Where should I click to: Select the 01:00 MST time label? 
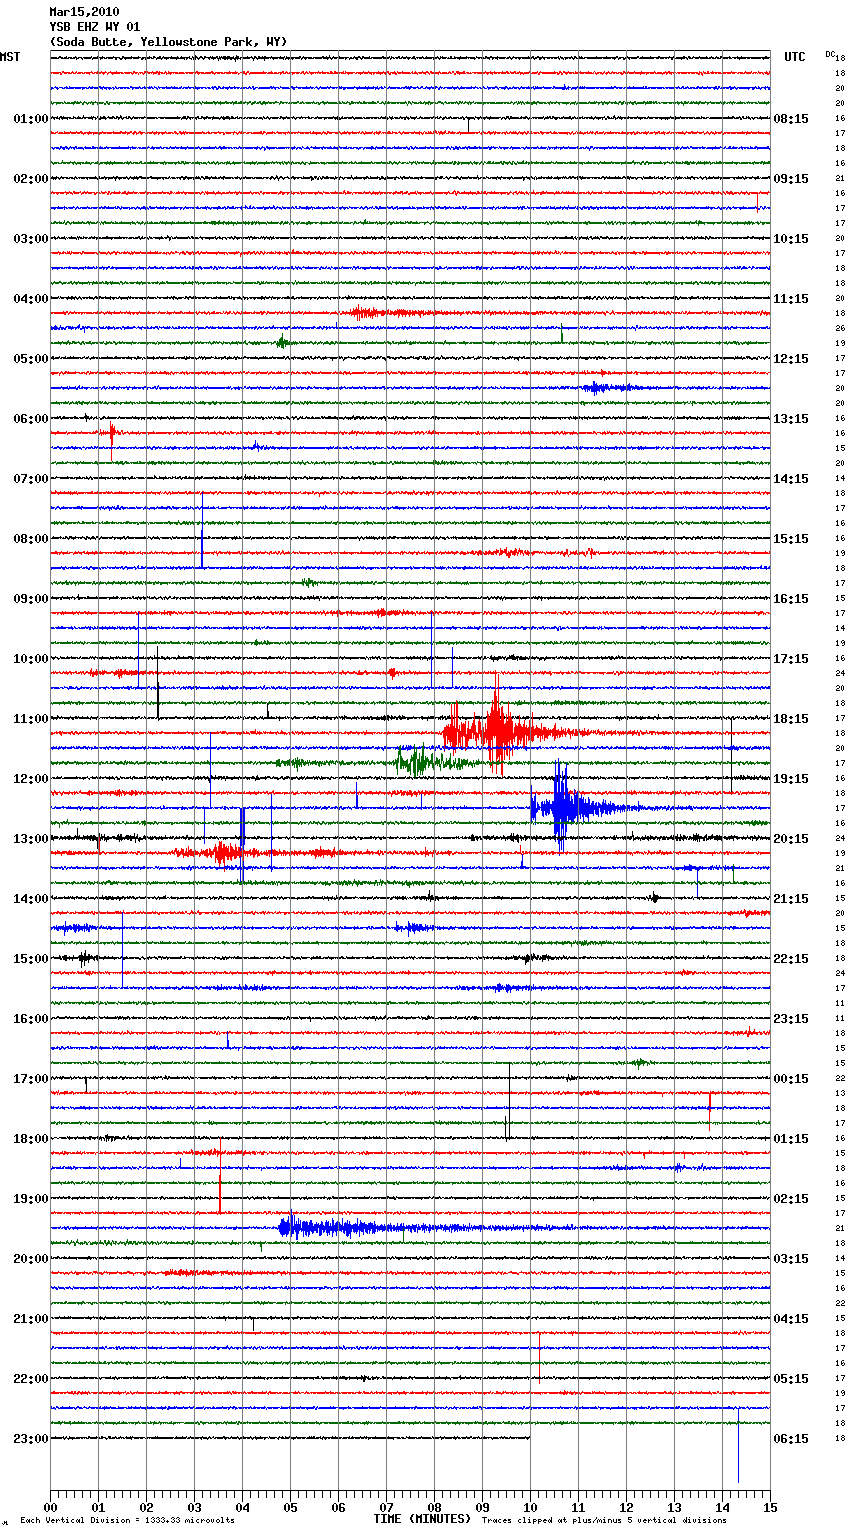click(x=31, y=119)
